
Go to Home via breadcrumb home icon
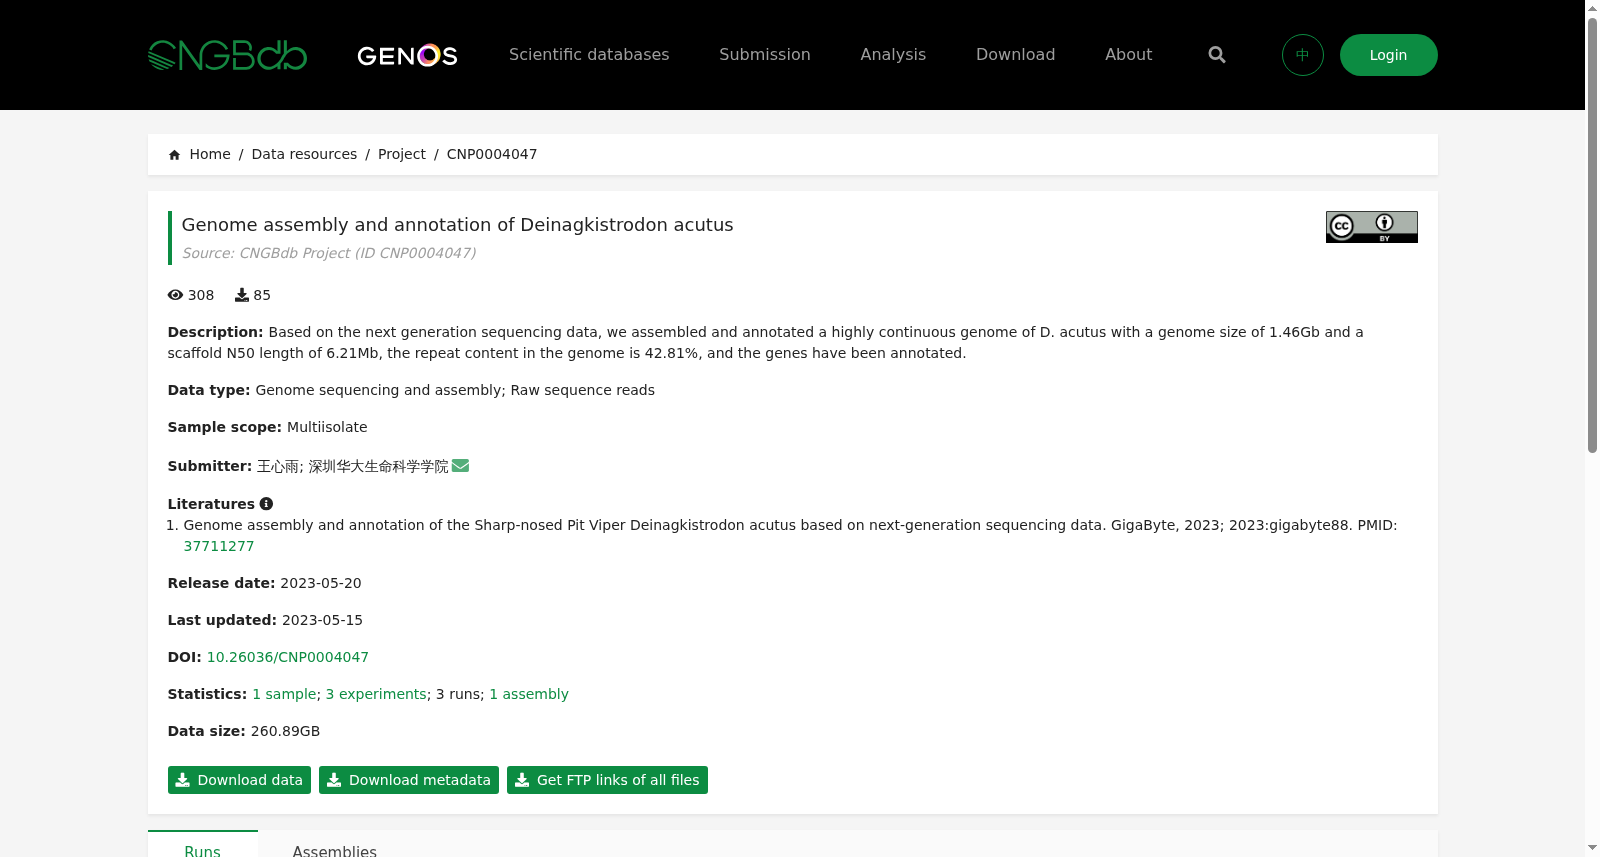click(175, 155)
